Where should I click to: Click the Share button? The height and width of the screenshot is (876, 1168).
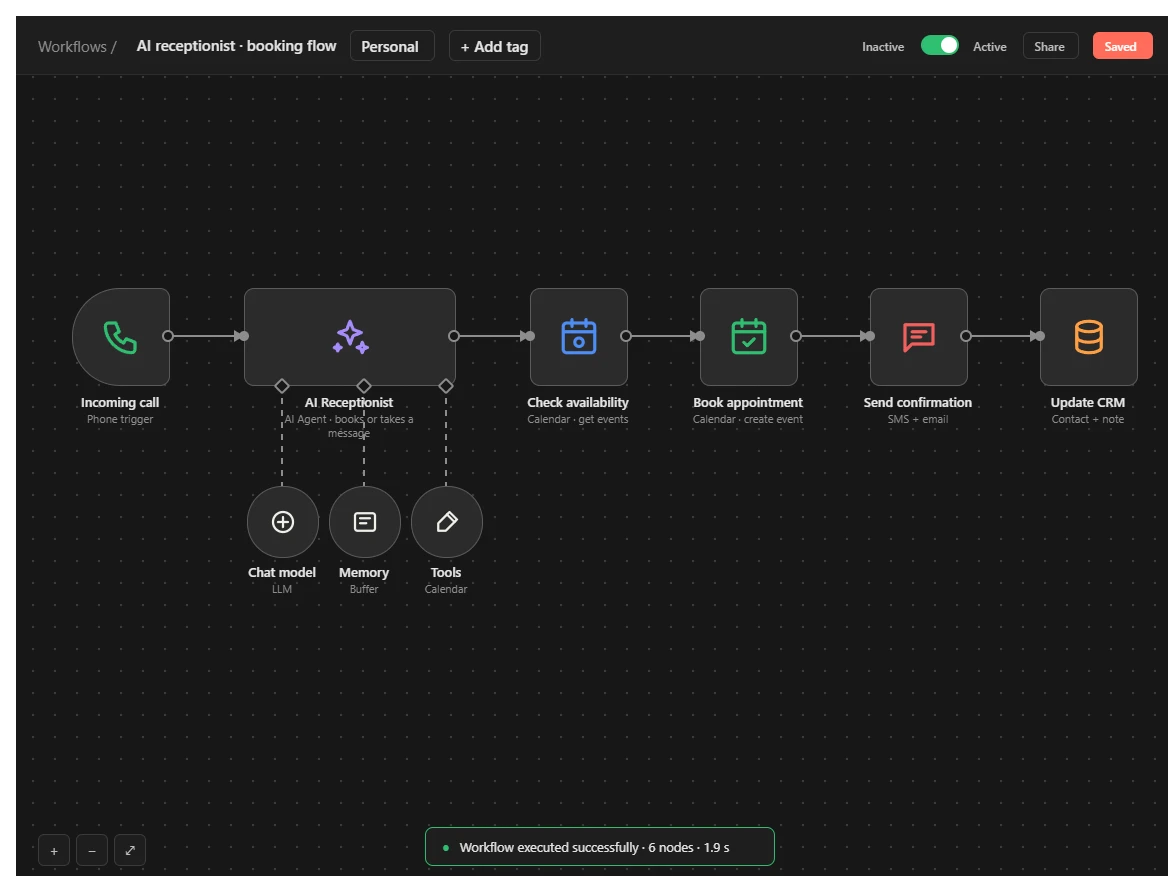click(1050, 46)
